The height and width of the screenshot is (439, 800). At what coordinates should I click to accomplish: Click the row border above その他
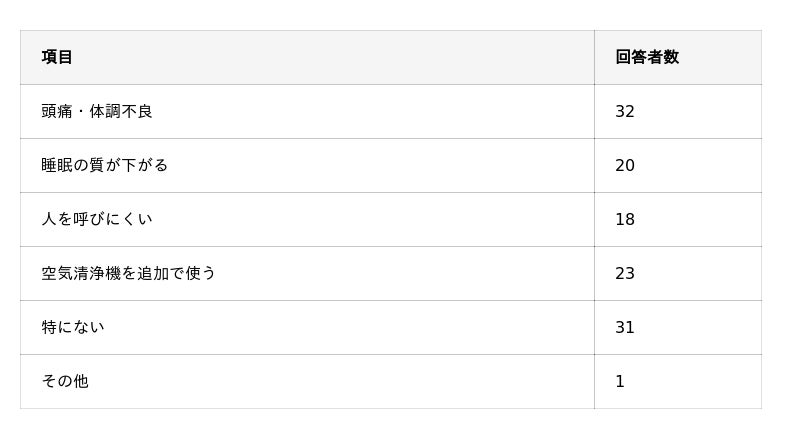click(300, 354)
